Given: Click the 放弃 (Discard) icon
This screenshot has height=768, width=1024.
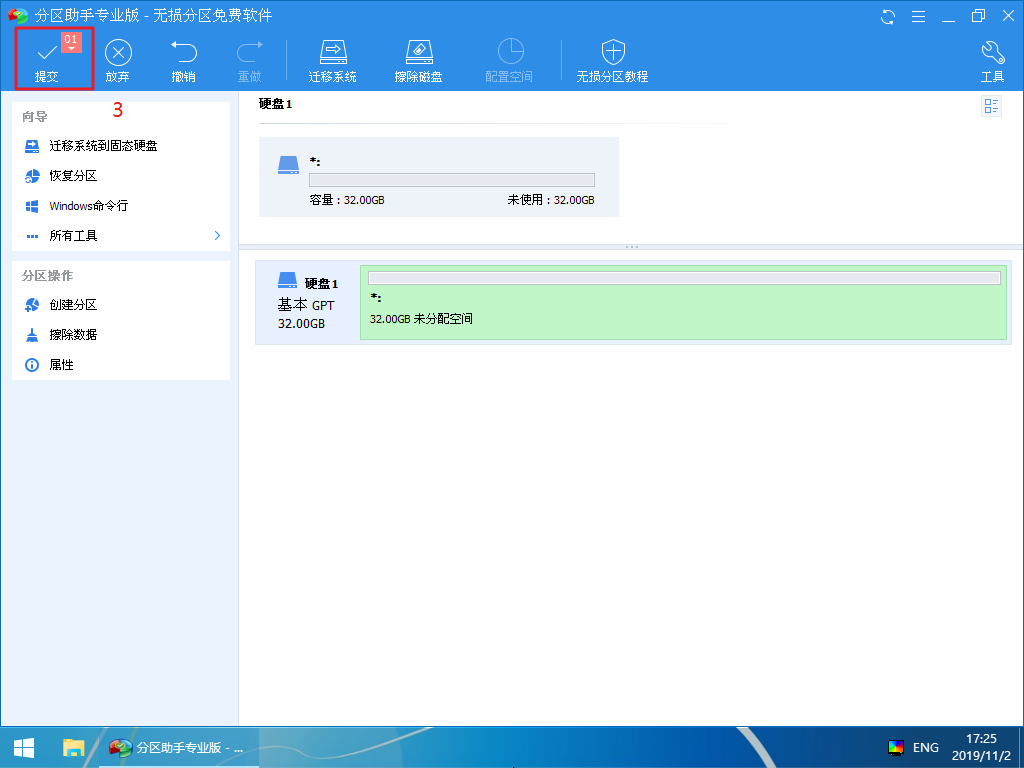Looking at the screenshot, I should (x=118, y=53).
